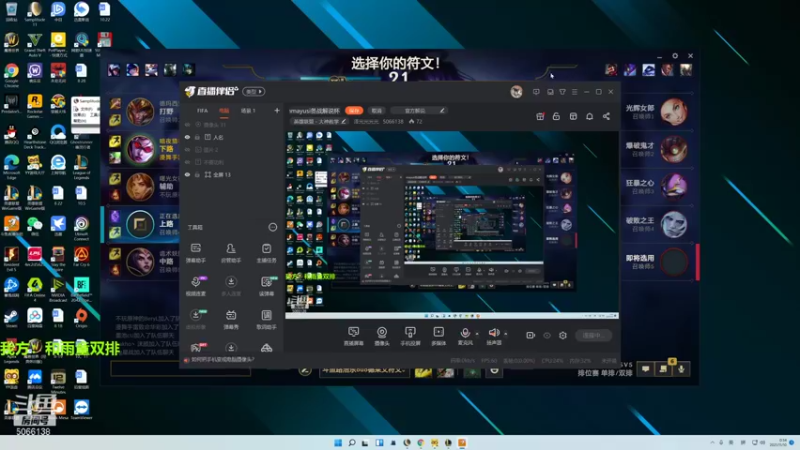Add a 多媒体 media source
Viewport: 800px width, 450px height.
coord(438,336)
